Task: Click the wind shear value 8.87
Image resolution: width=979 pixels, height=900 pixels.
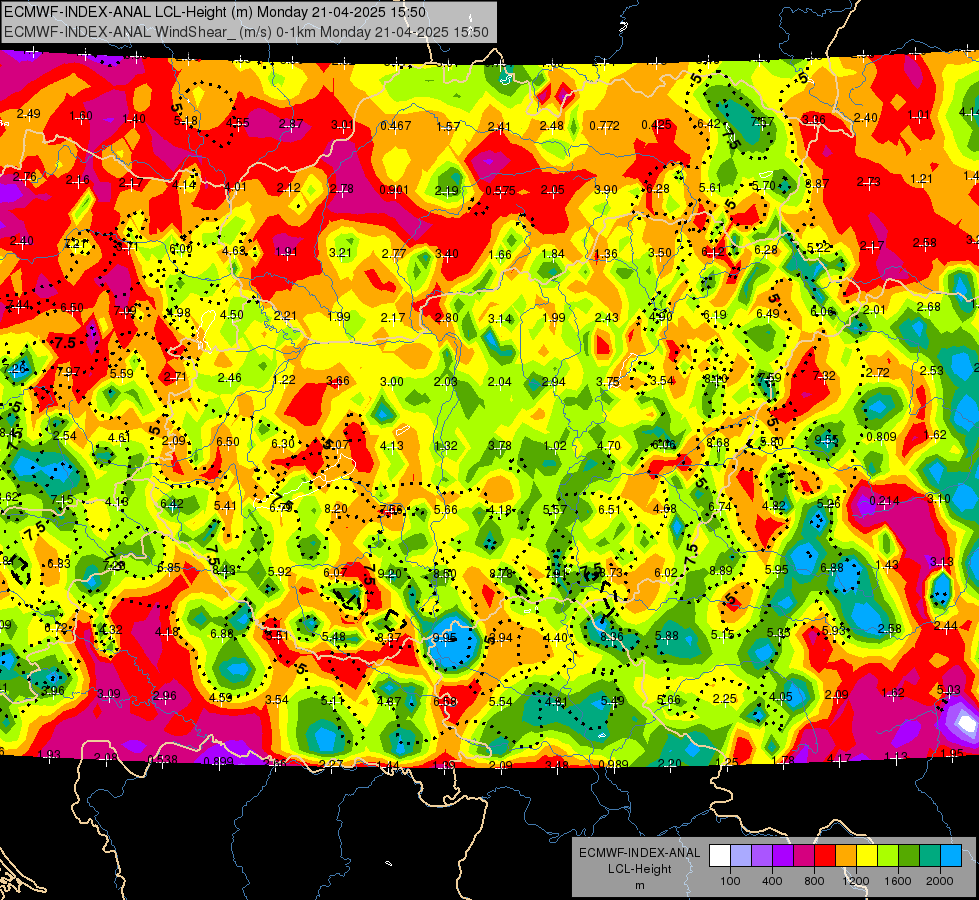Action: click(x=817, y=183)
